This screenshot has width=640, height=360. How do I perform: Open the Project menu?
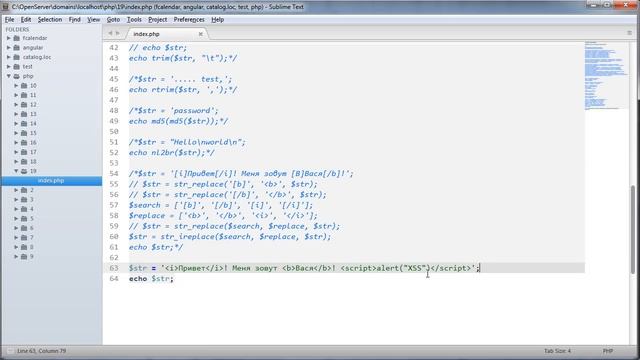click(158, 20)
